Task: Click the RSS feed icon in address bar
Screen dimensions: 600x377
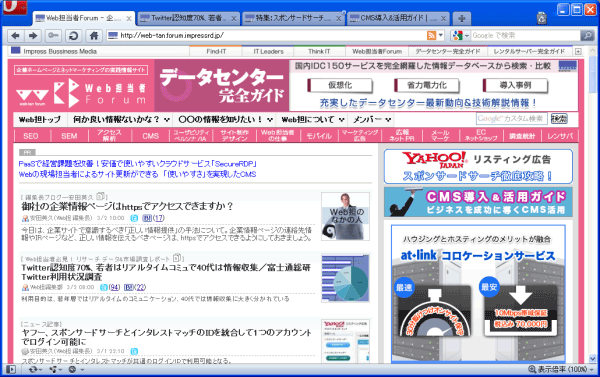Action: (x=431, y=36)
